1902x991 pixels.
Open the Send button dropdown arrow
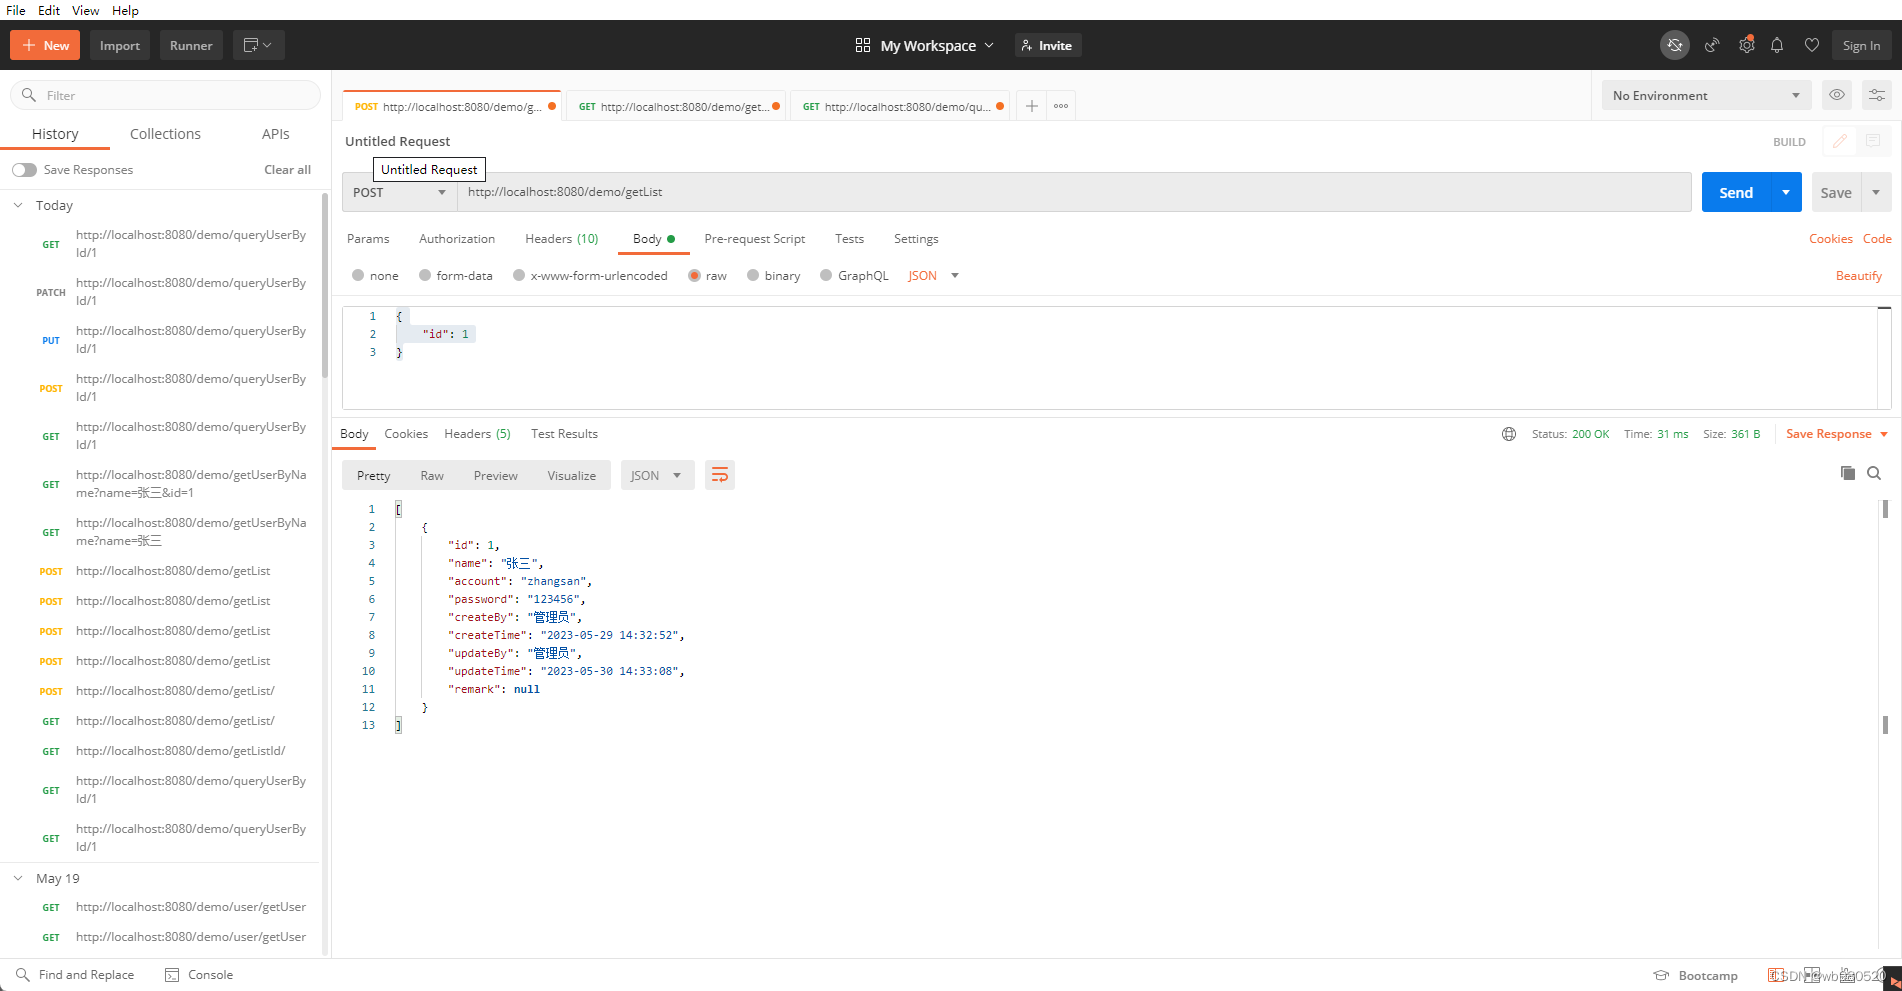click(1786, 192)
